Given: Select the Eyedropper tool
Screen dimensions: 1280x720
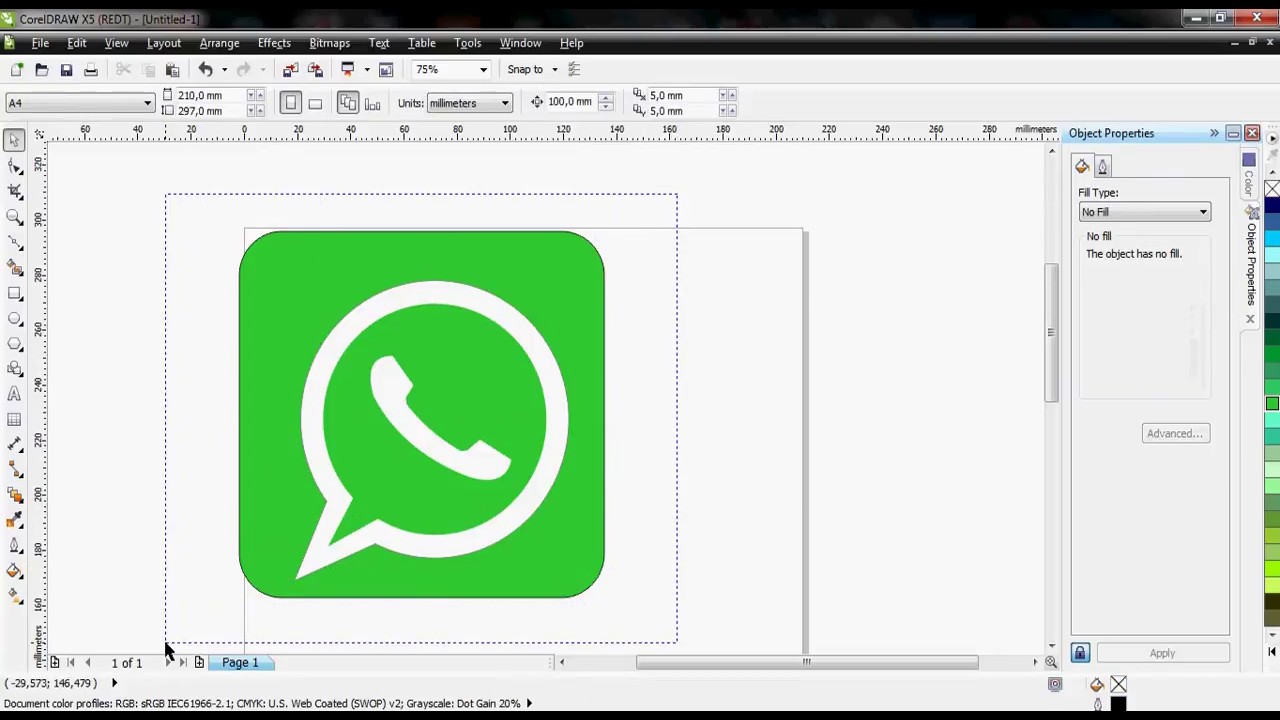Looking at the screenshot, I should (14, 520).
